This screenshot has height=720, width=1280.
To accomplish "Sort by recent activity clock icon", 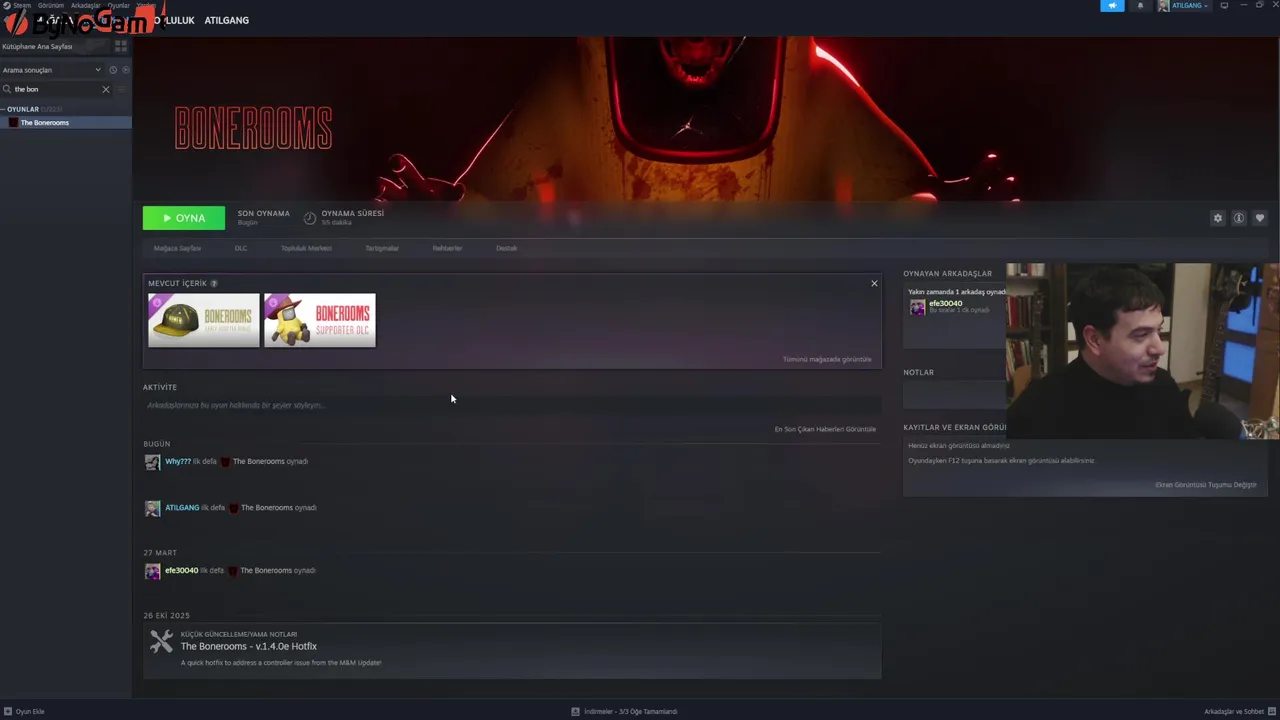I will click(x=113, y=70).
